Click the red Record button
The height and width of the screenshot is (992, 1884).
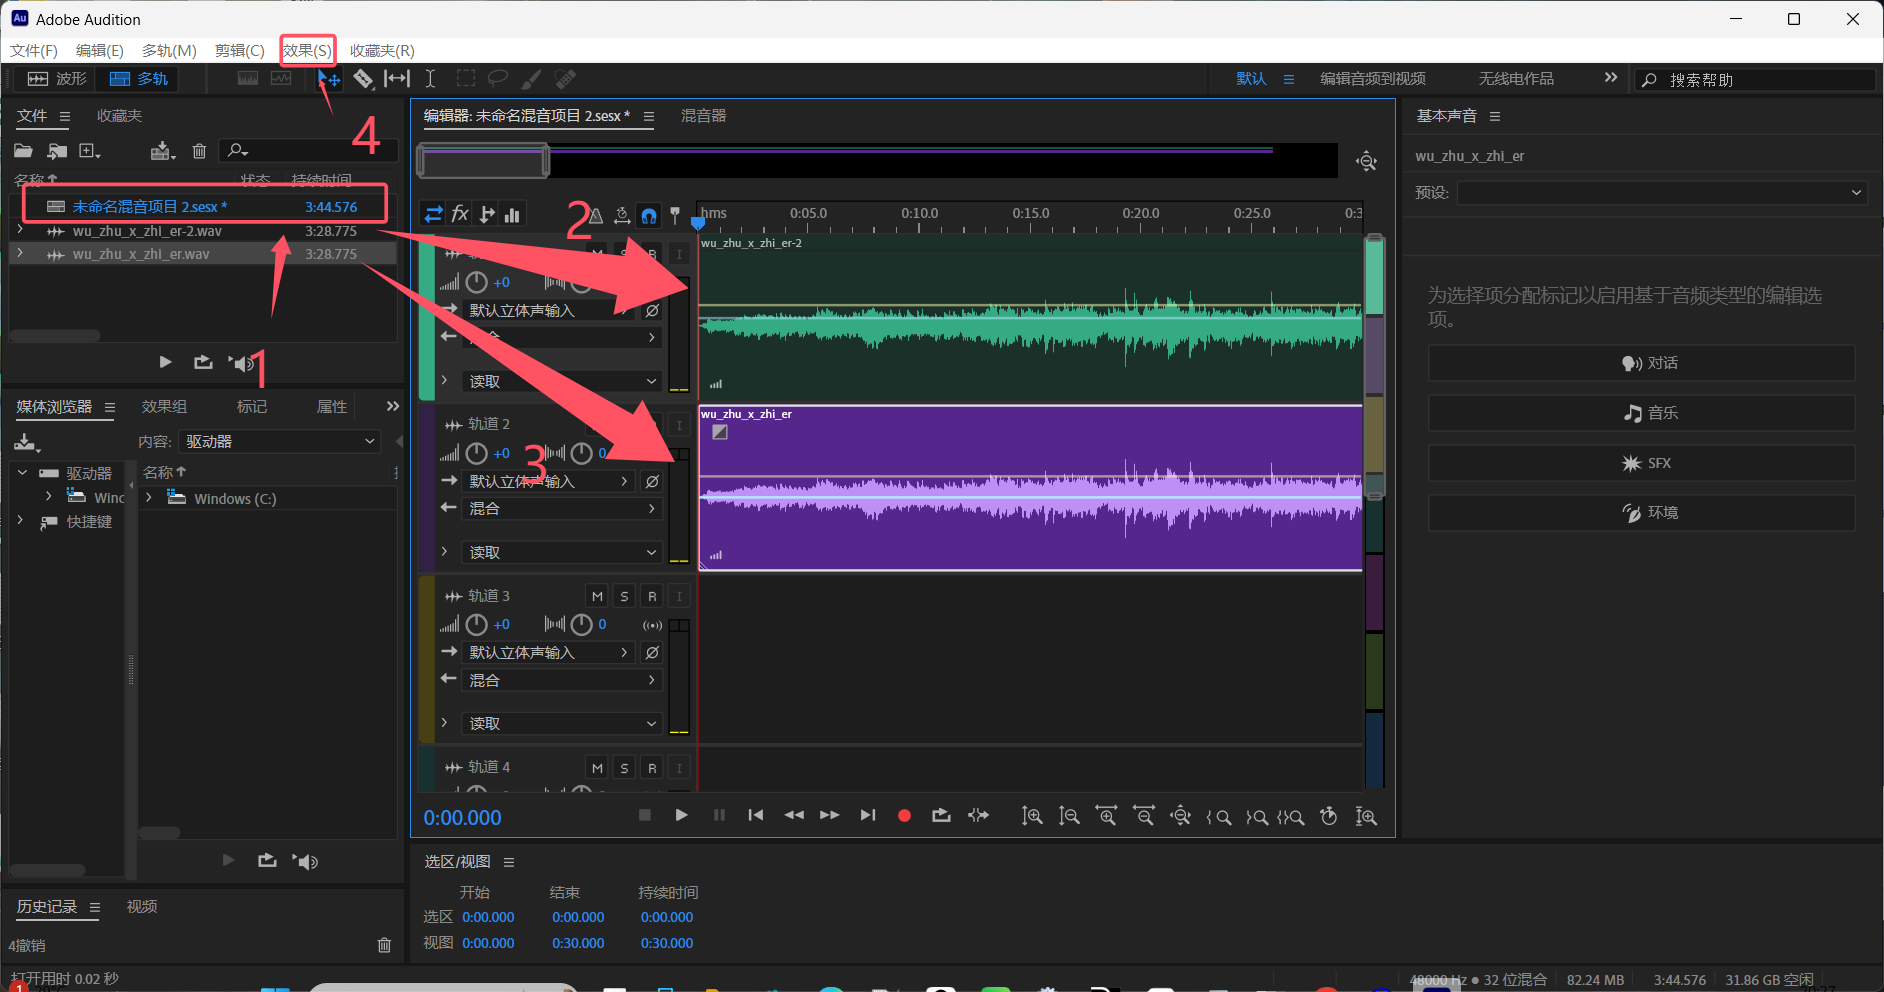coord(904,815)
